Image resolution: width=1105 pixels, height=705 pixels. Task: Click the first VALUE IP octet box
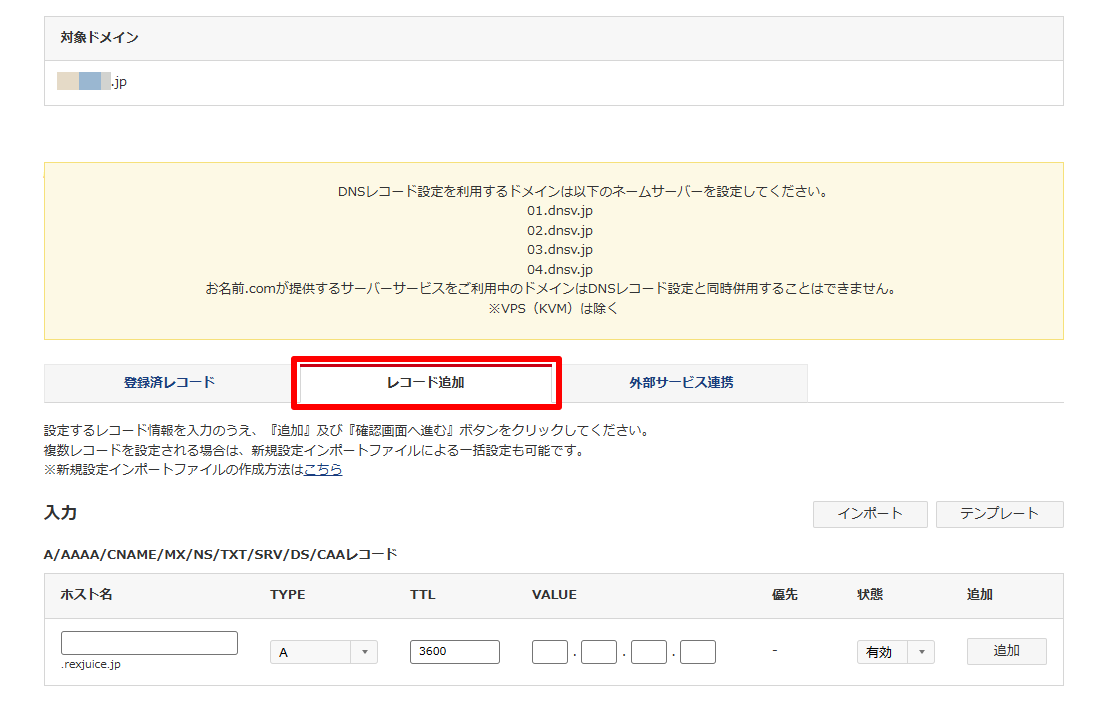pyautogui.click(x=549, y=652)
